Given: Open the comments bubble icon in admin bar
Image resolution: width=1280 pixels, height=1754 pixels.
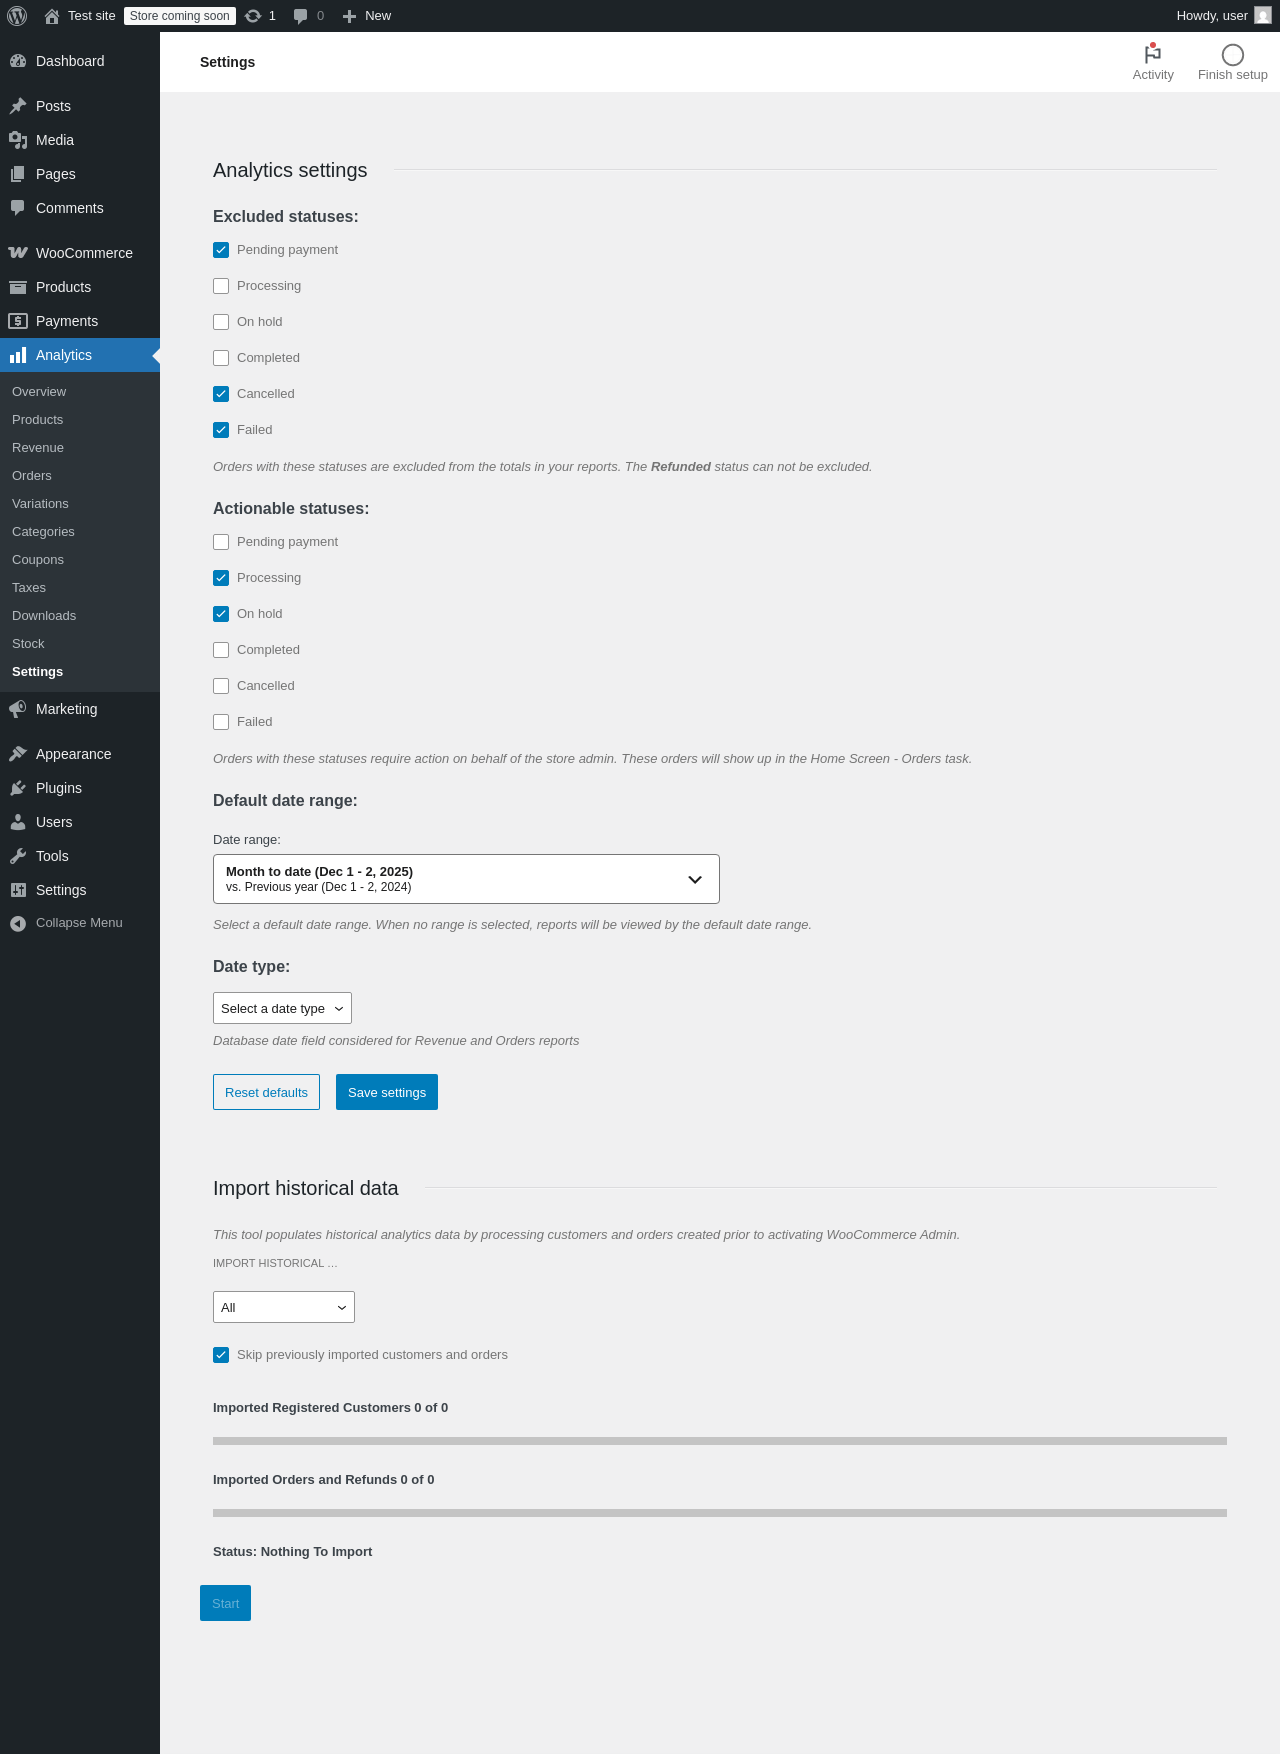Looking at the screenshot, I should point(300,16).
